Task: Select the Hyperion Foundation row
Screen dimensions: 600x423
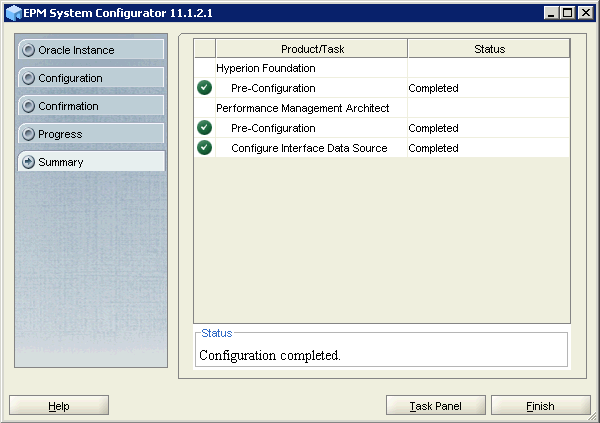Action: (266, 68)
